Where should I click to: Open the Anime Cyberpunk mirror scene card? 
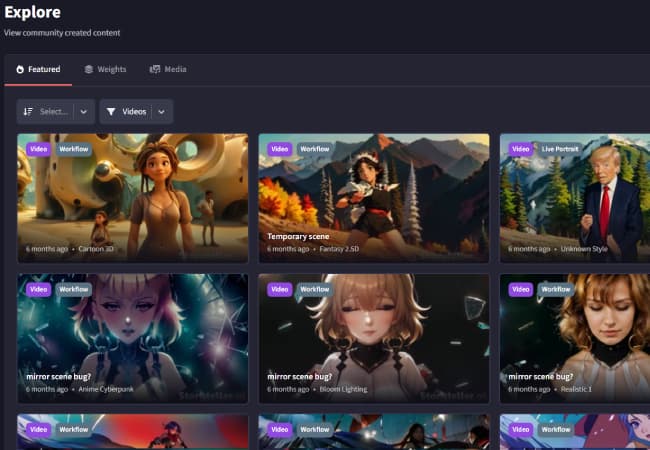pos(133,338)
